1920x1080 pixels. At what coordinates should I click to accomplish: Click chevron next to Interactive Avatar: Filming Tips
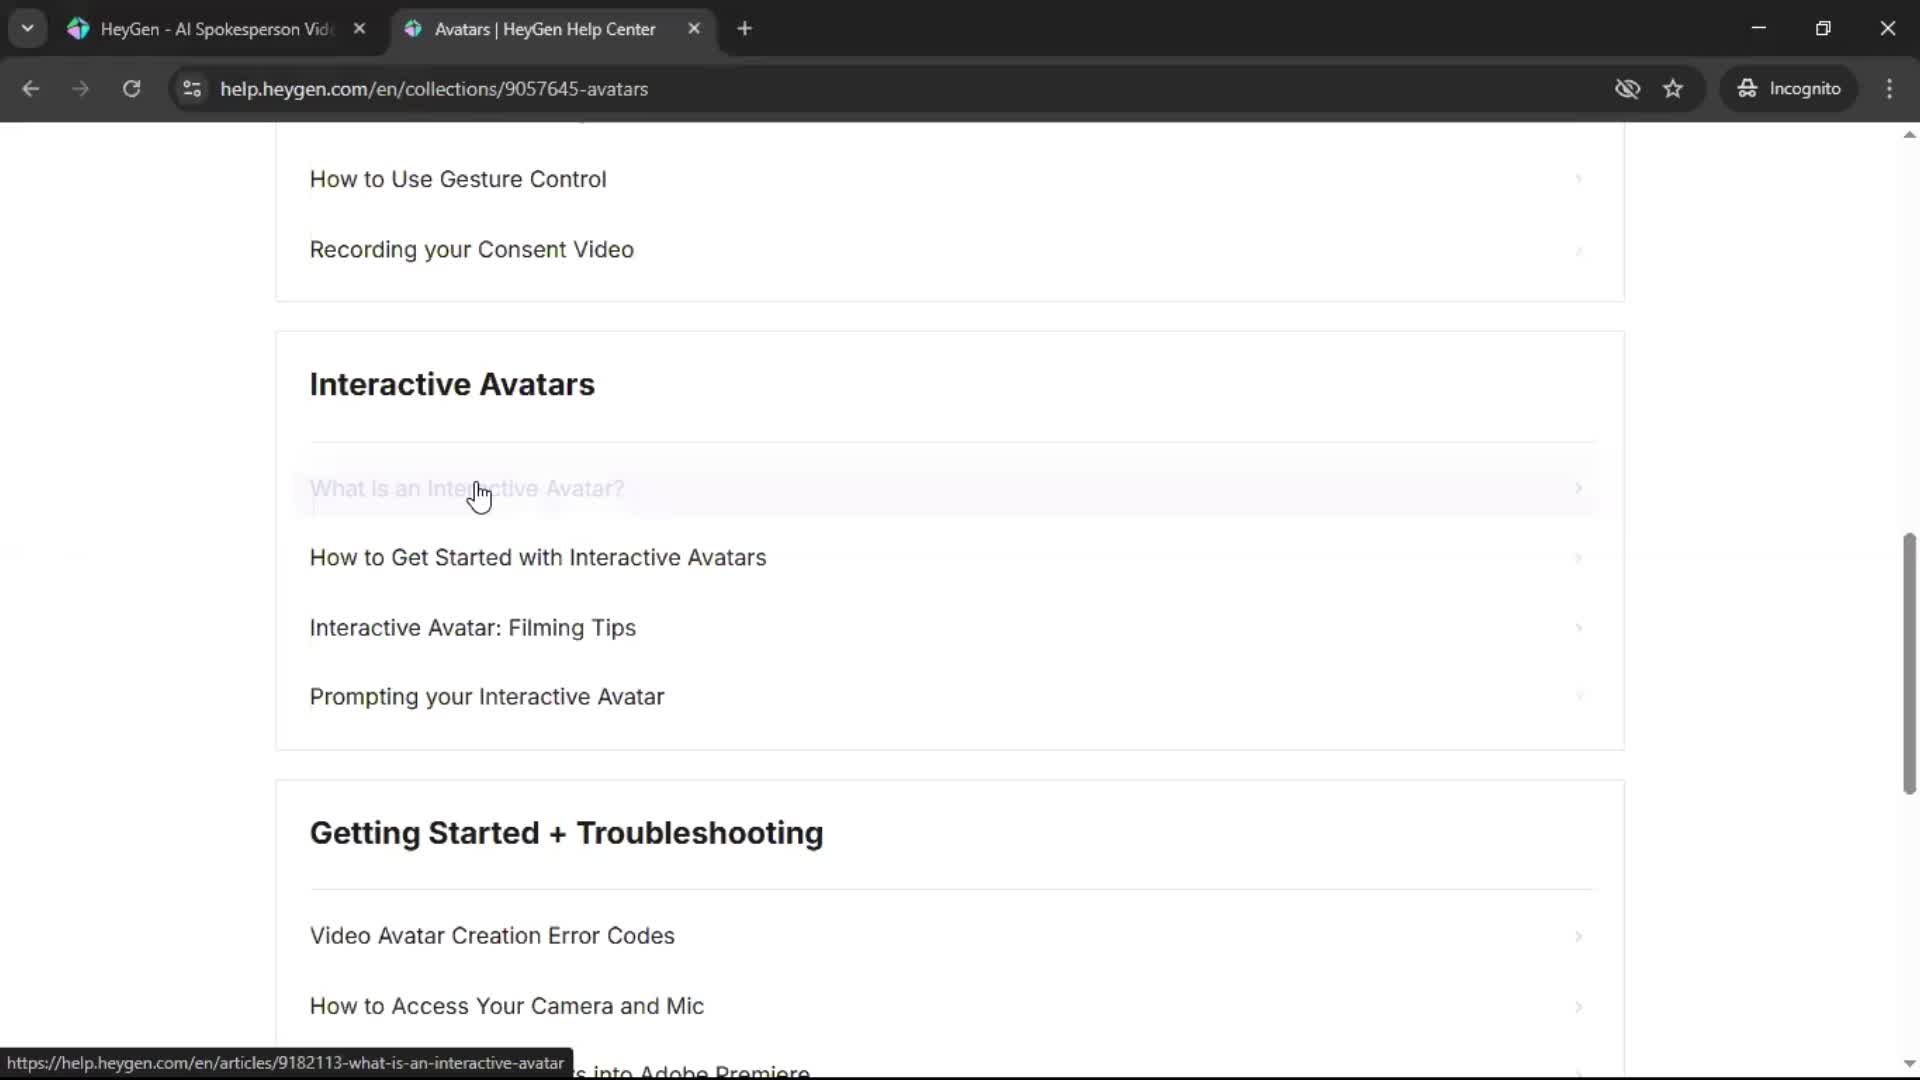(x=1578, y=628)
